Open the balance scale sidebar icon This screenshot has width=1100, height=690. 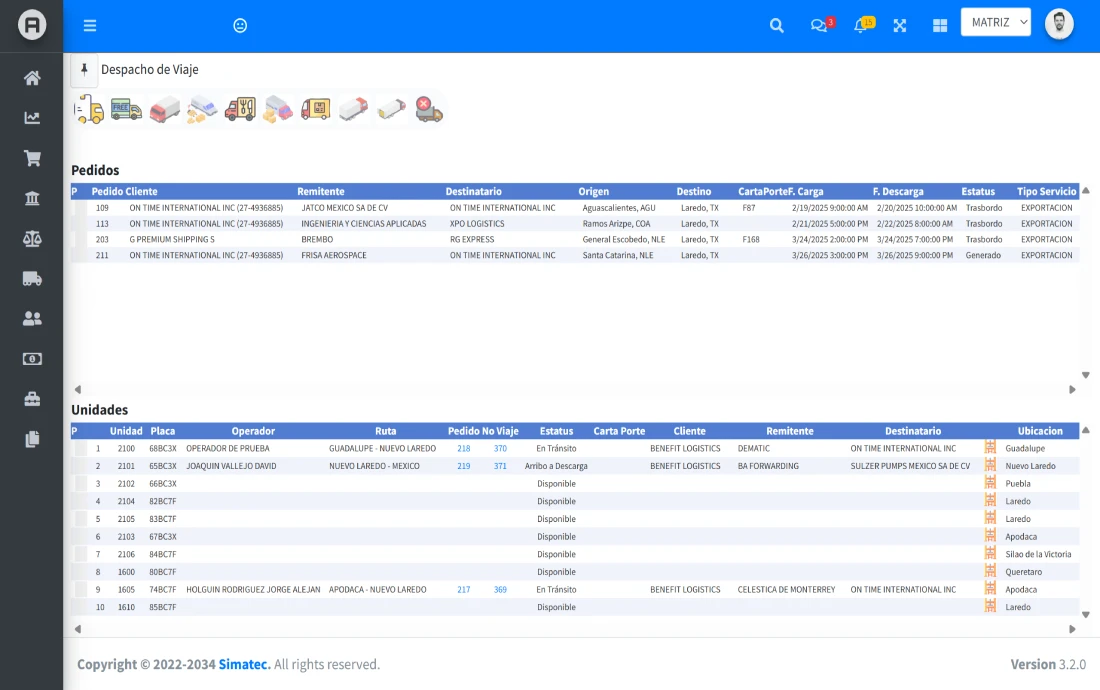pyautogui.click(x=32, y=238)
